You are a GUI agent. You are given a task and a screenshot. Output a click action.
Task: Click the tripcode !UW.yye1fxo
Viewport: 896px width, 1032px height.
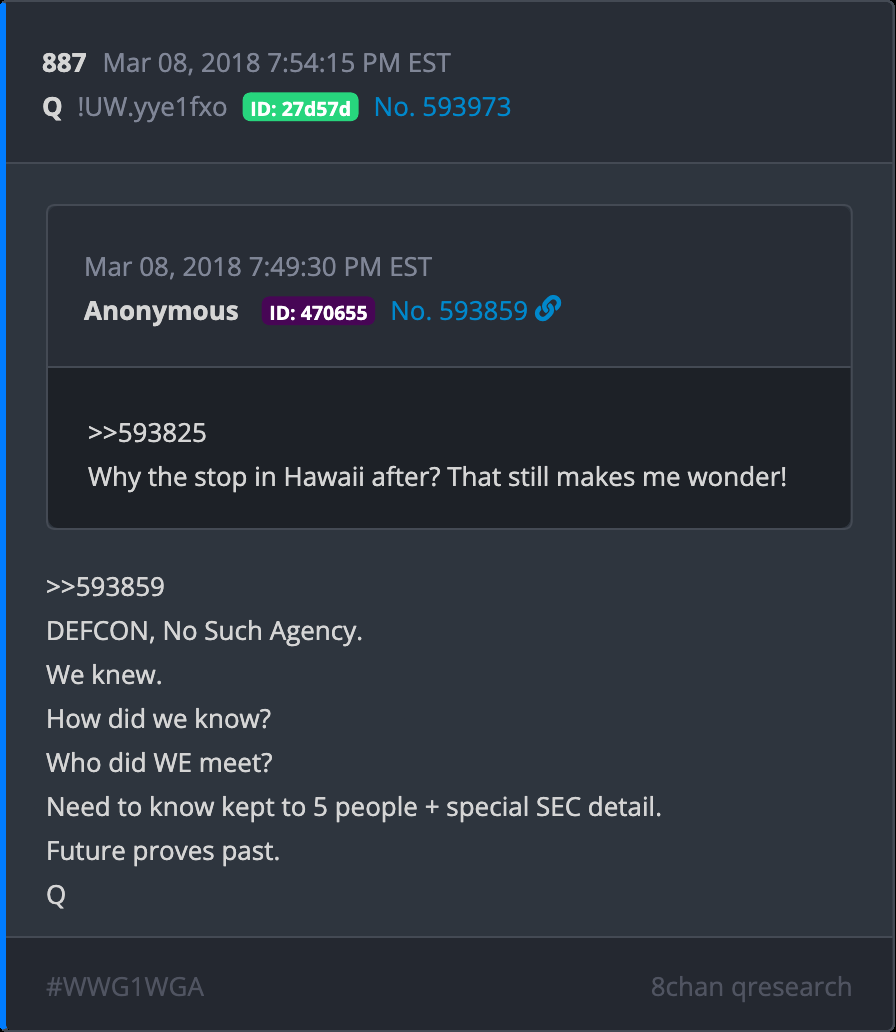152,107
